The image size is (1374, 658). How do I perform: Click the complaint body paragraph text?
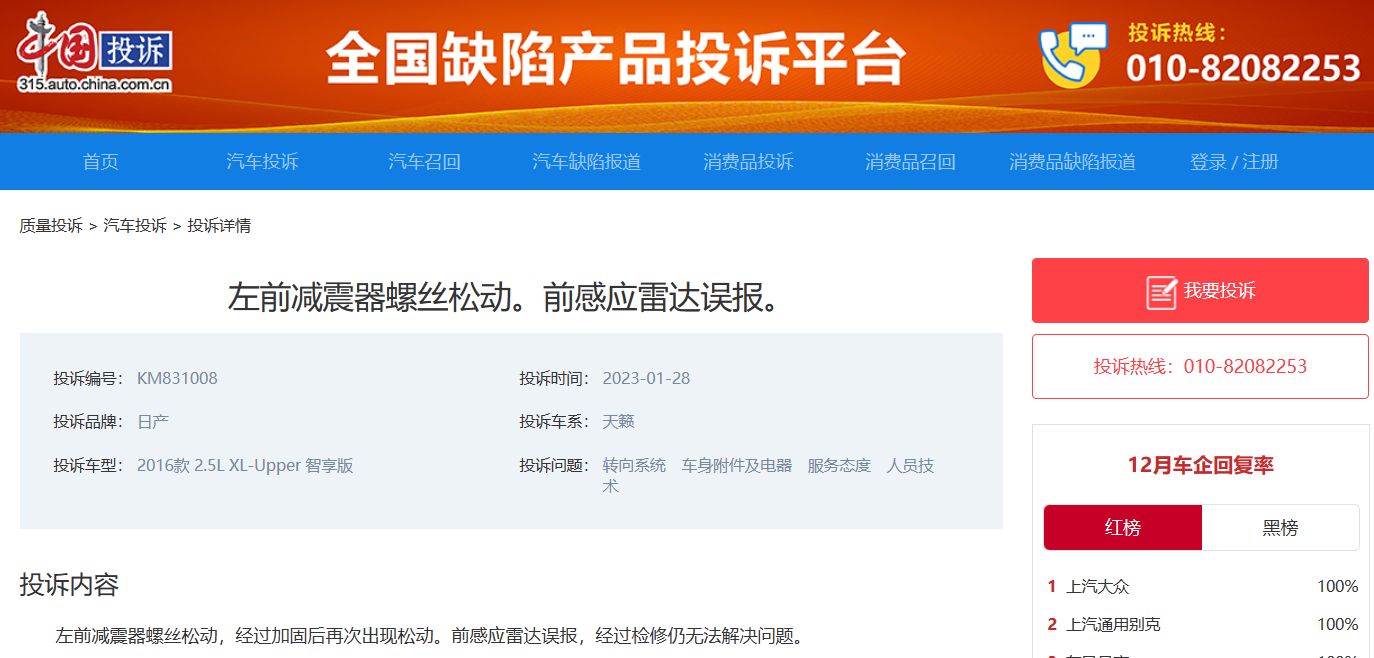click(x=430, y=636)
